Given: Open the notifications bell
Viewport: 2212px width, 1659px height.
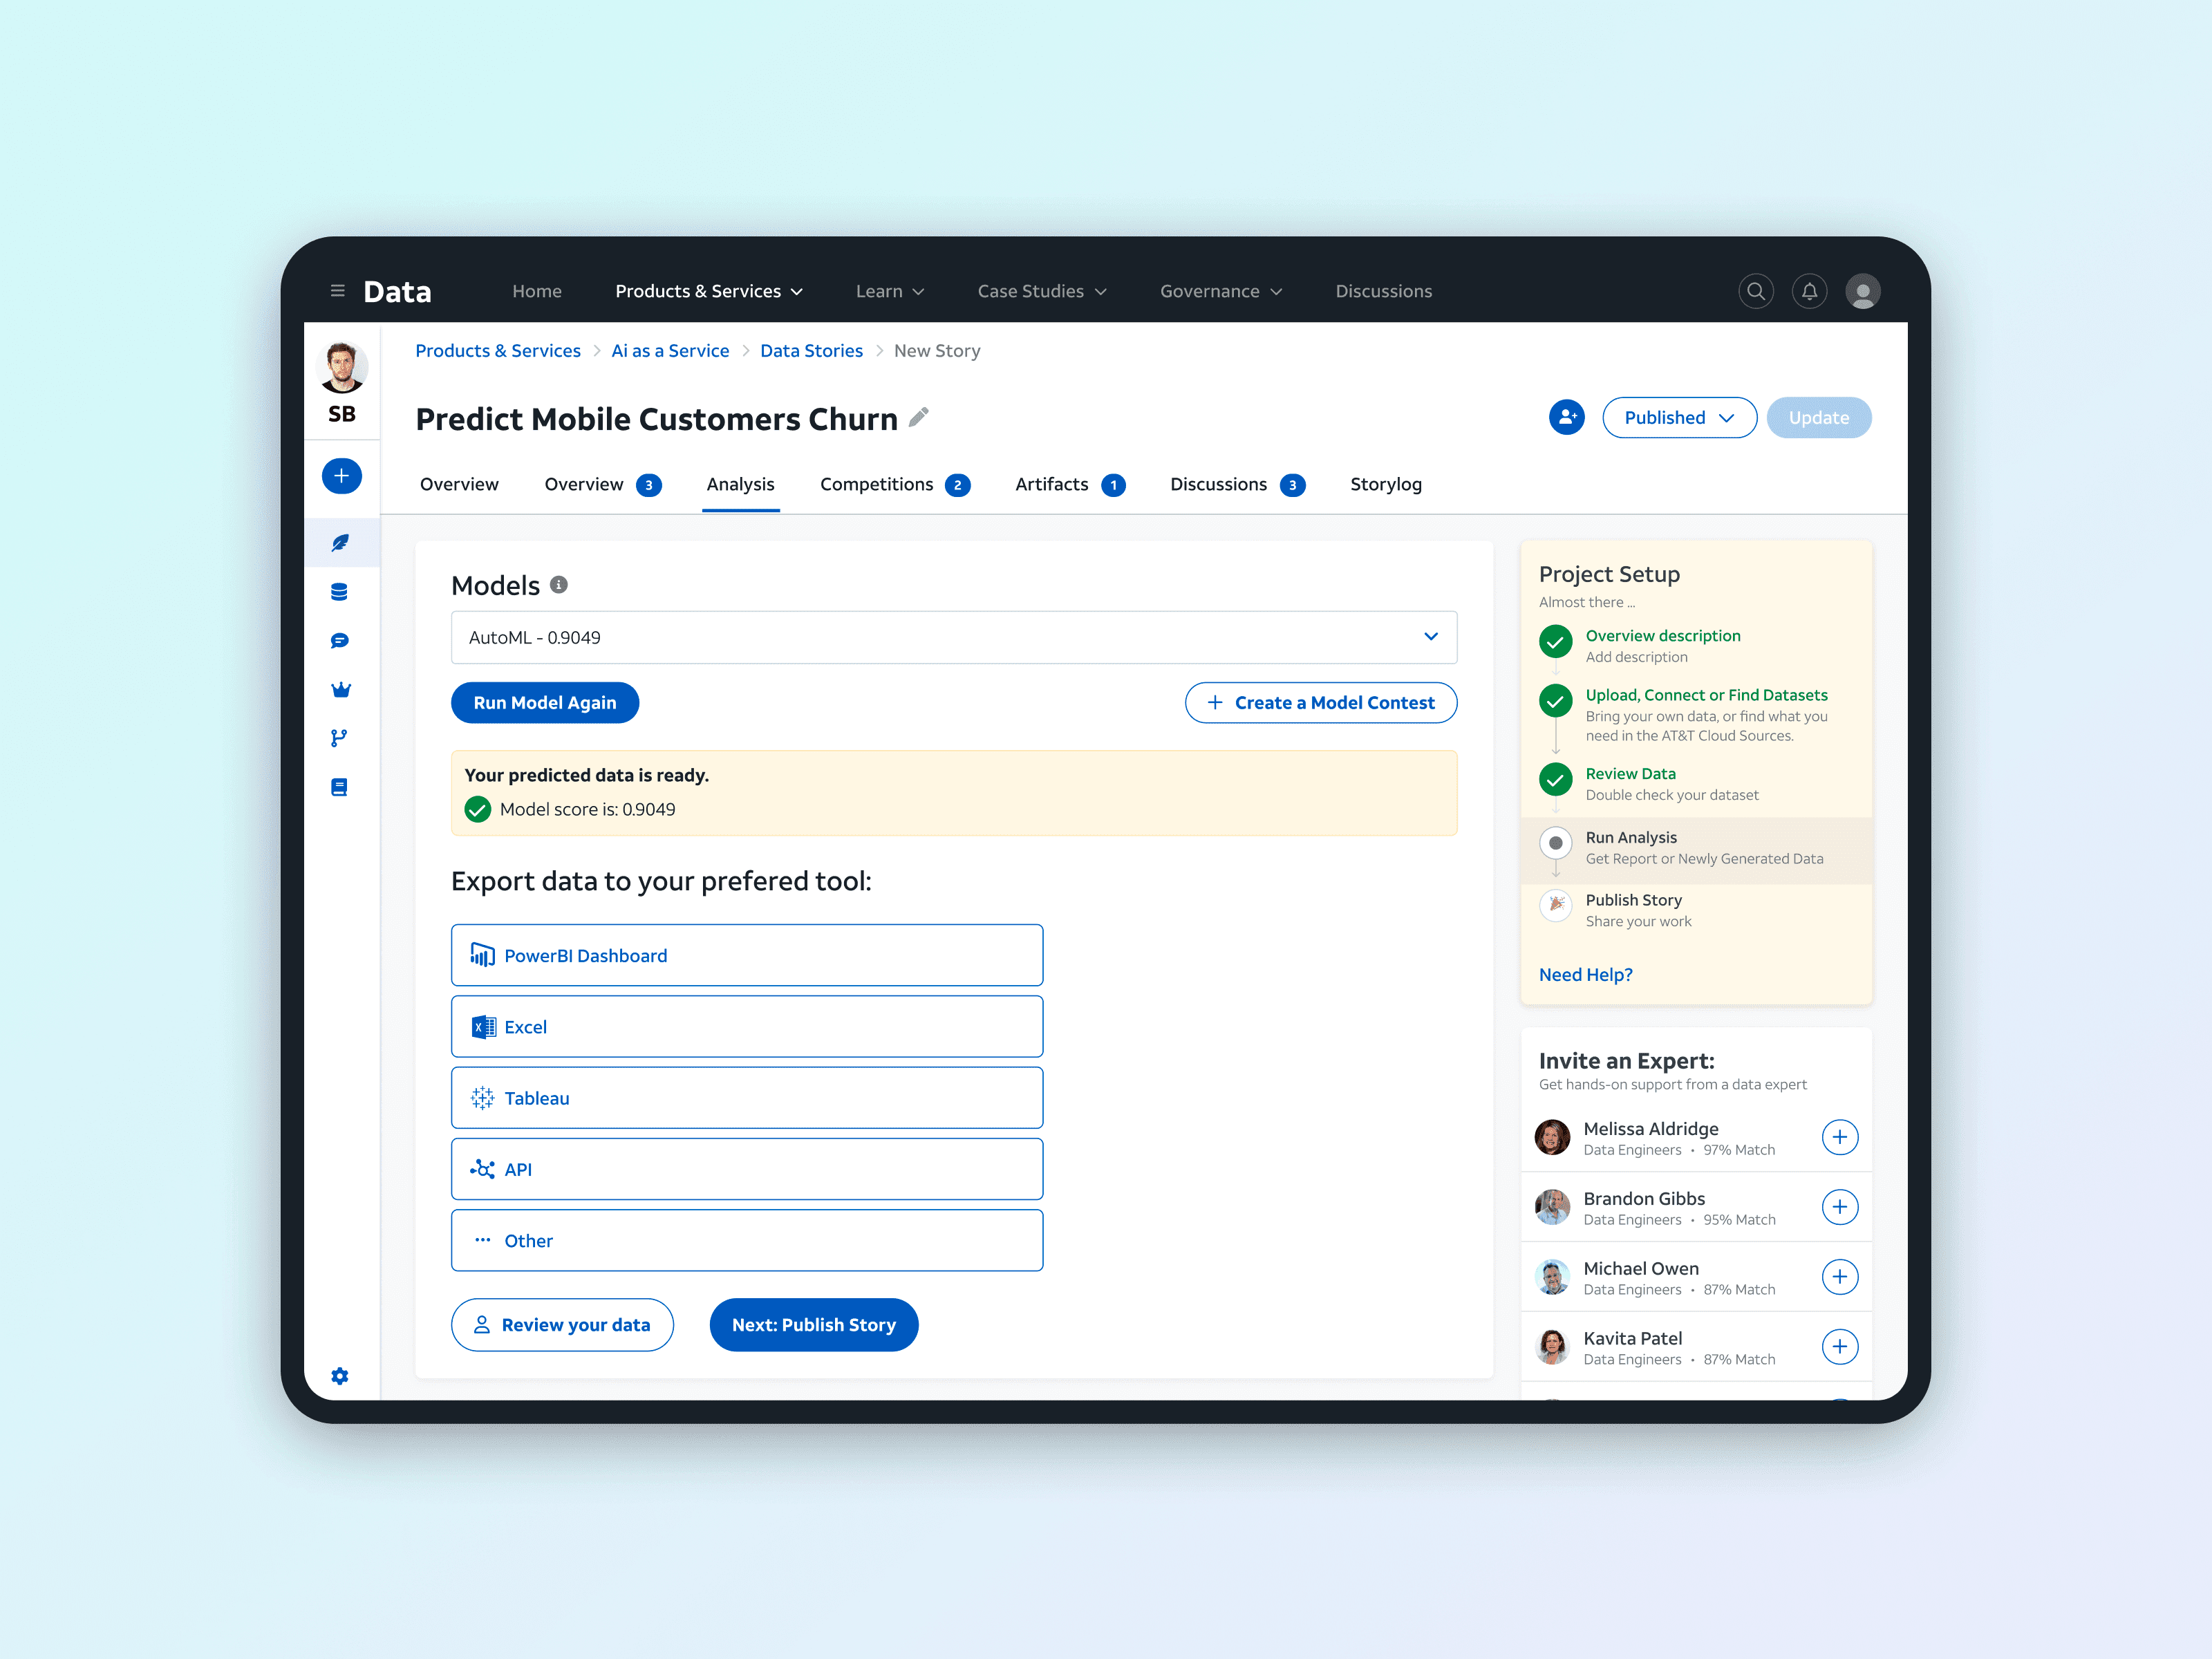Looking at the screenshot, I should (x=1809, y=291).
